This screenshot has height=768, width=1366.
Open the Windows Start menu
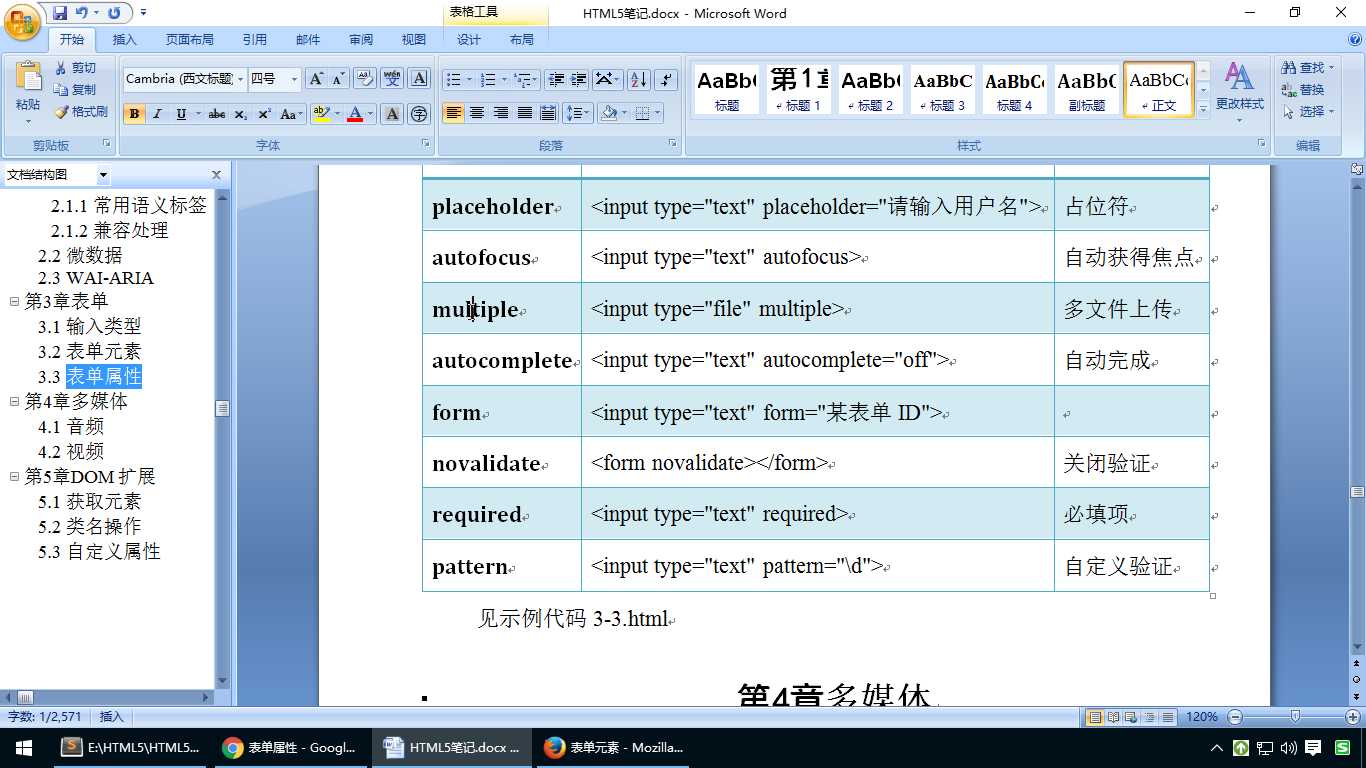click(24, 748)
